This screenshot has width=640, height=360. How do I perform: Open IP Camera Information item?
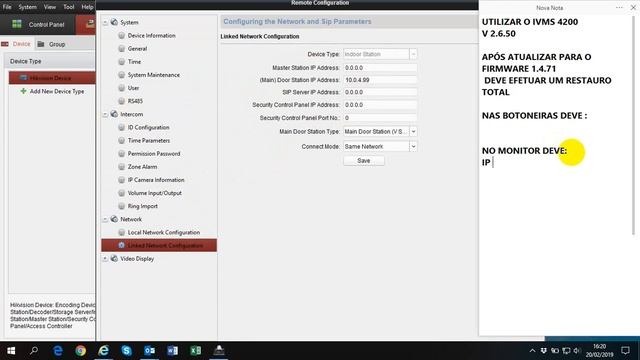point(156,180)
